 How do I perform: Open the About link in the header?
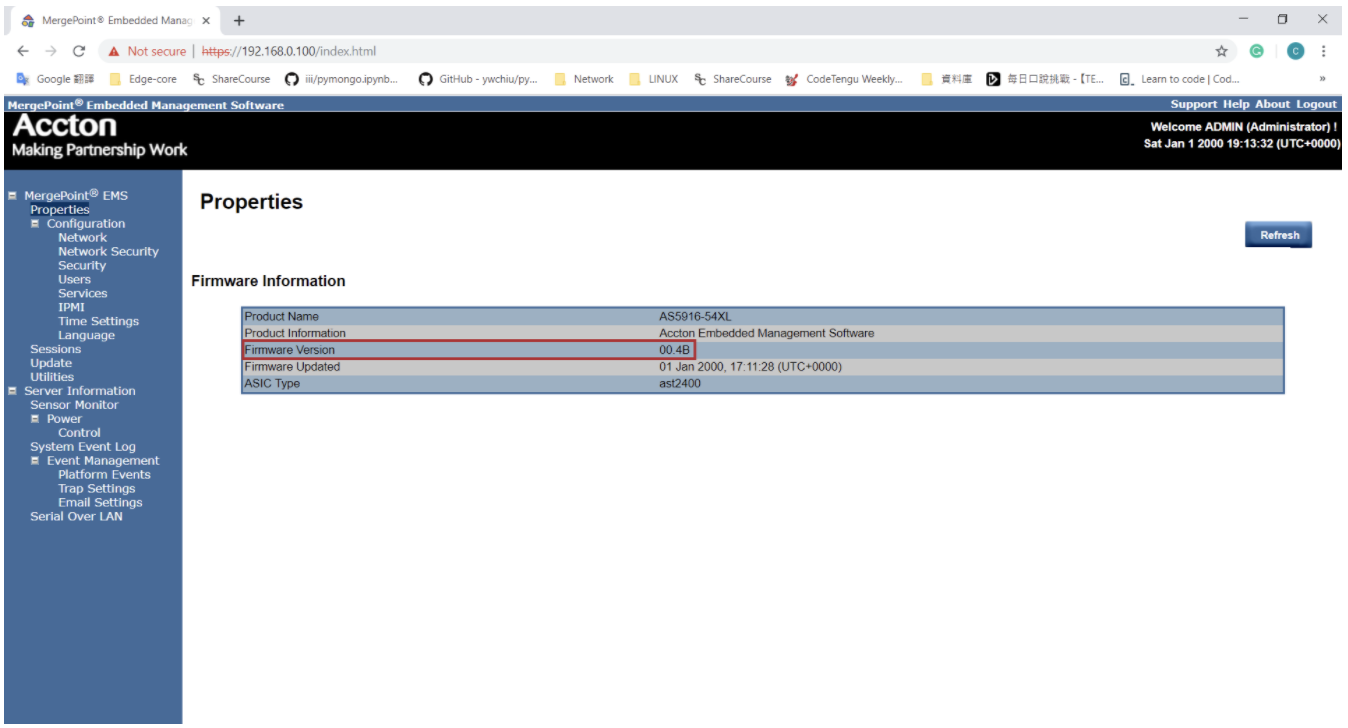[1273, 104]
